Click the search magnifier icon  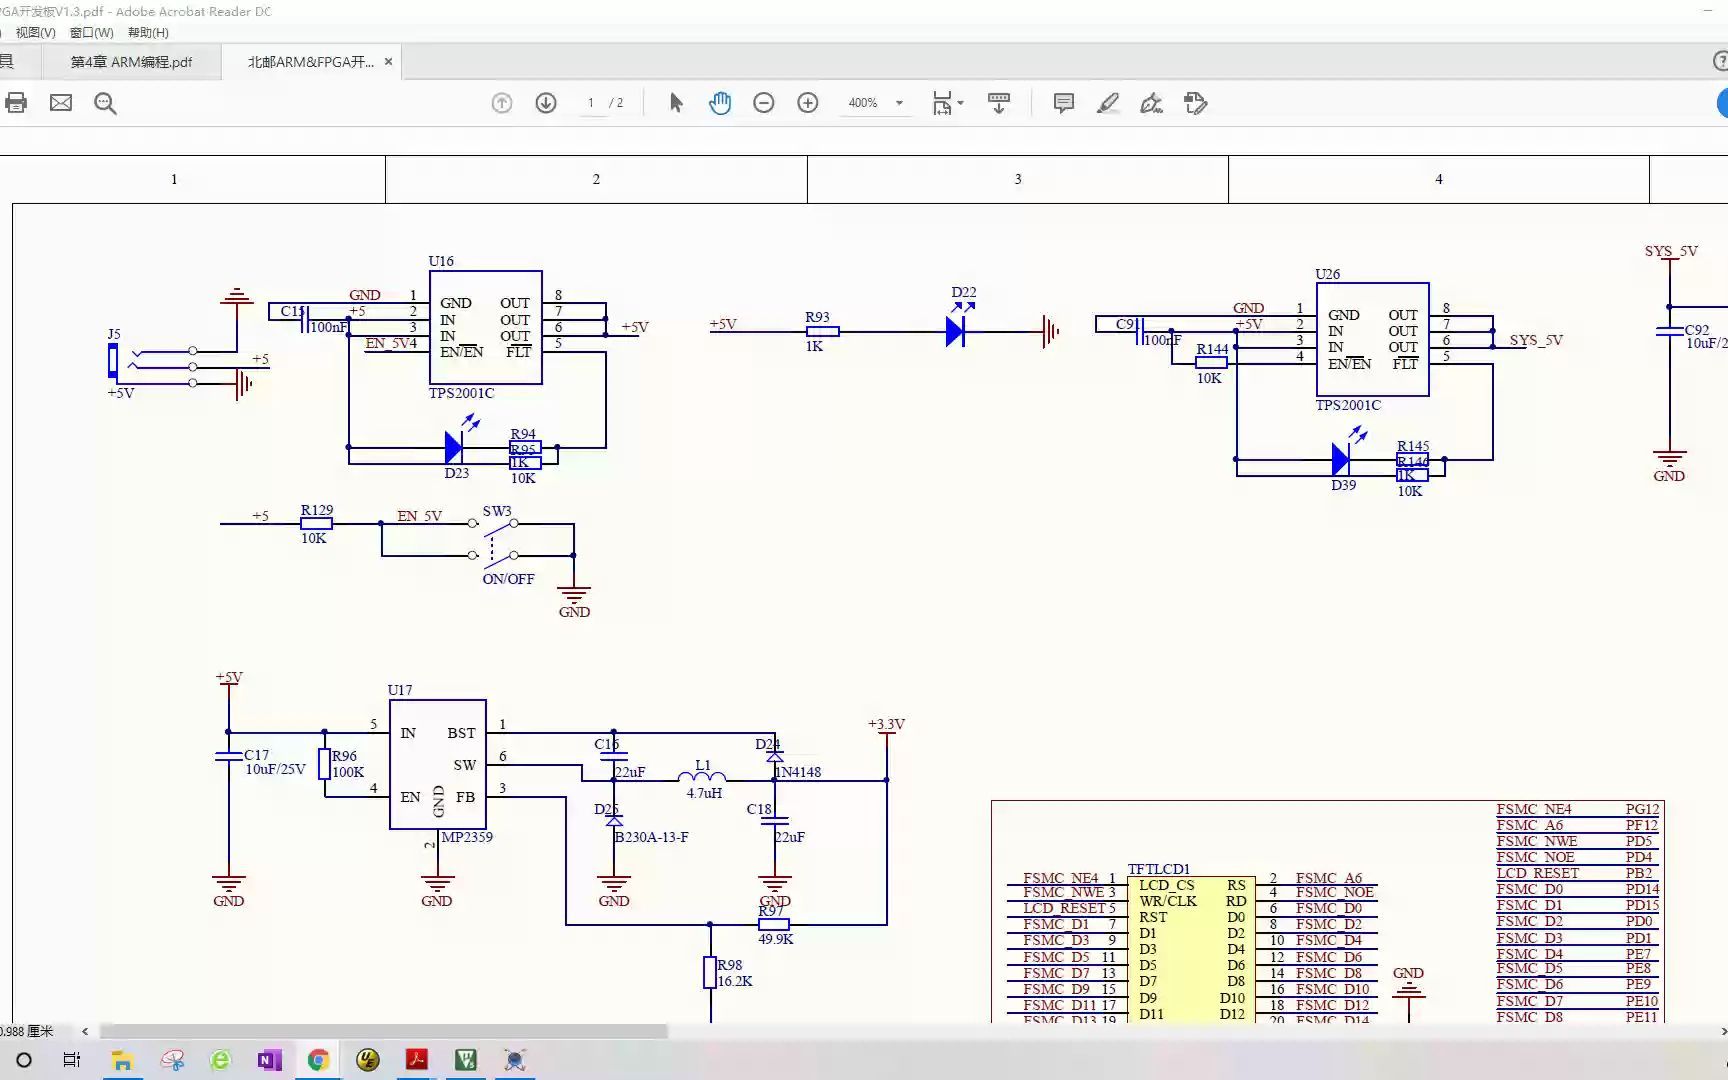pos(105,103)
